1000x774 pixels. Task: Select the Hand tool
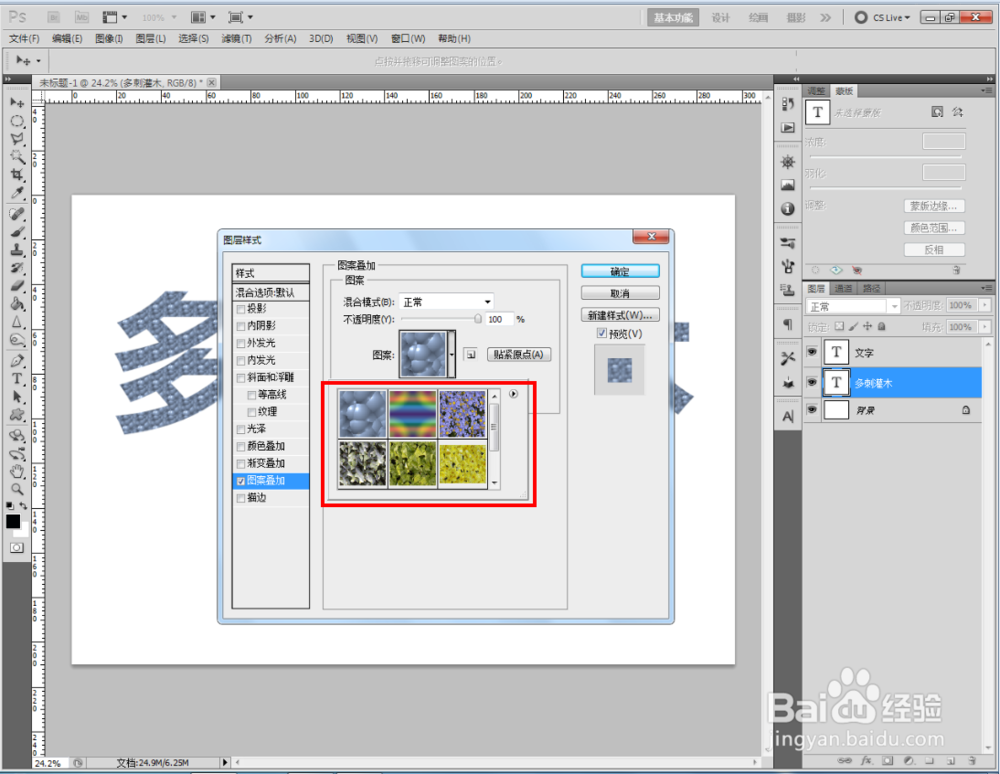(17, 472)
